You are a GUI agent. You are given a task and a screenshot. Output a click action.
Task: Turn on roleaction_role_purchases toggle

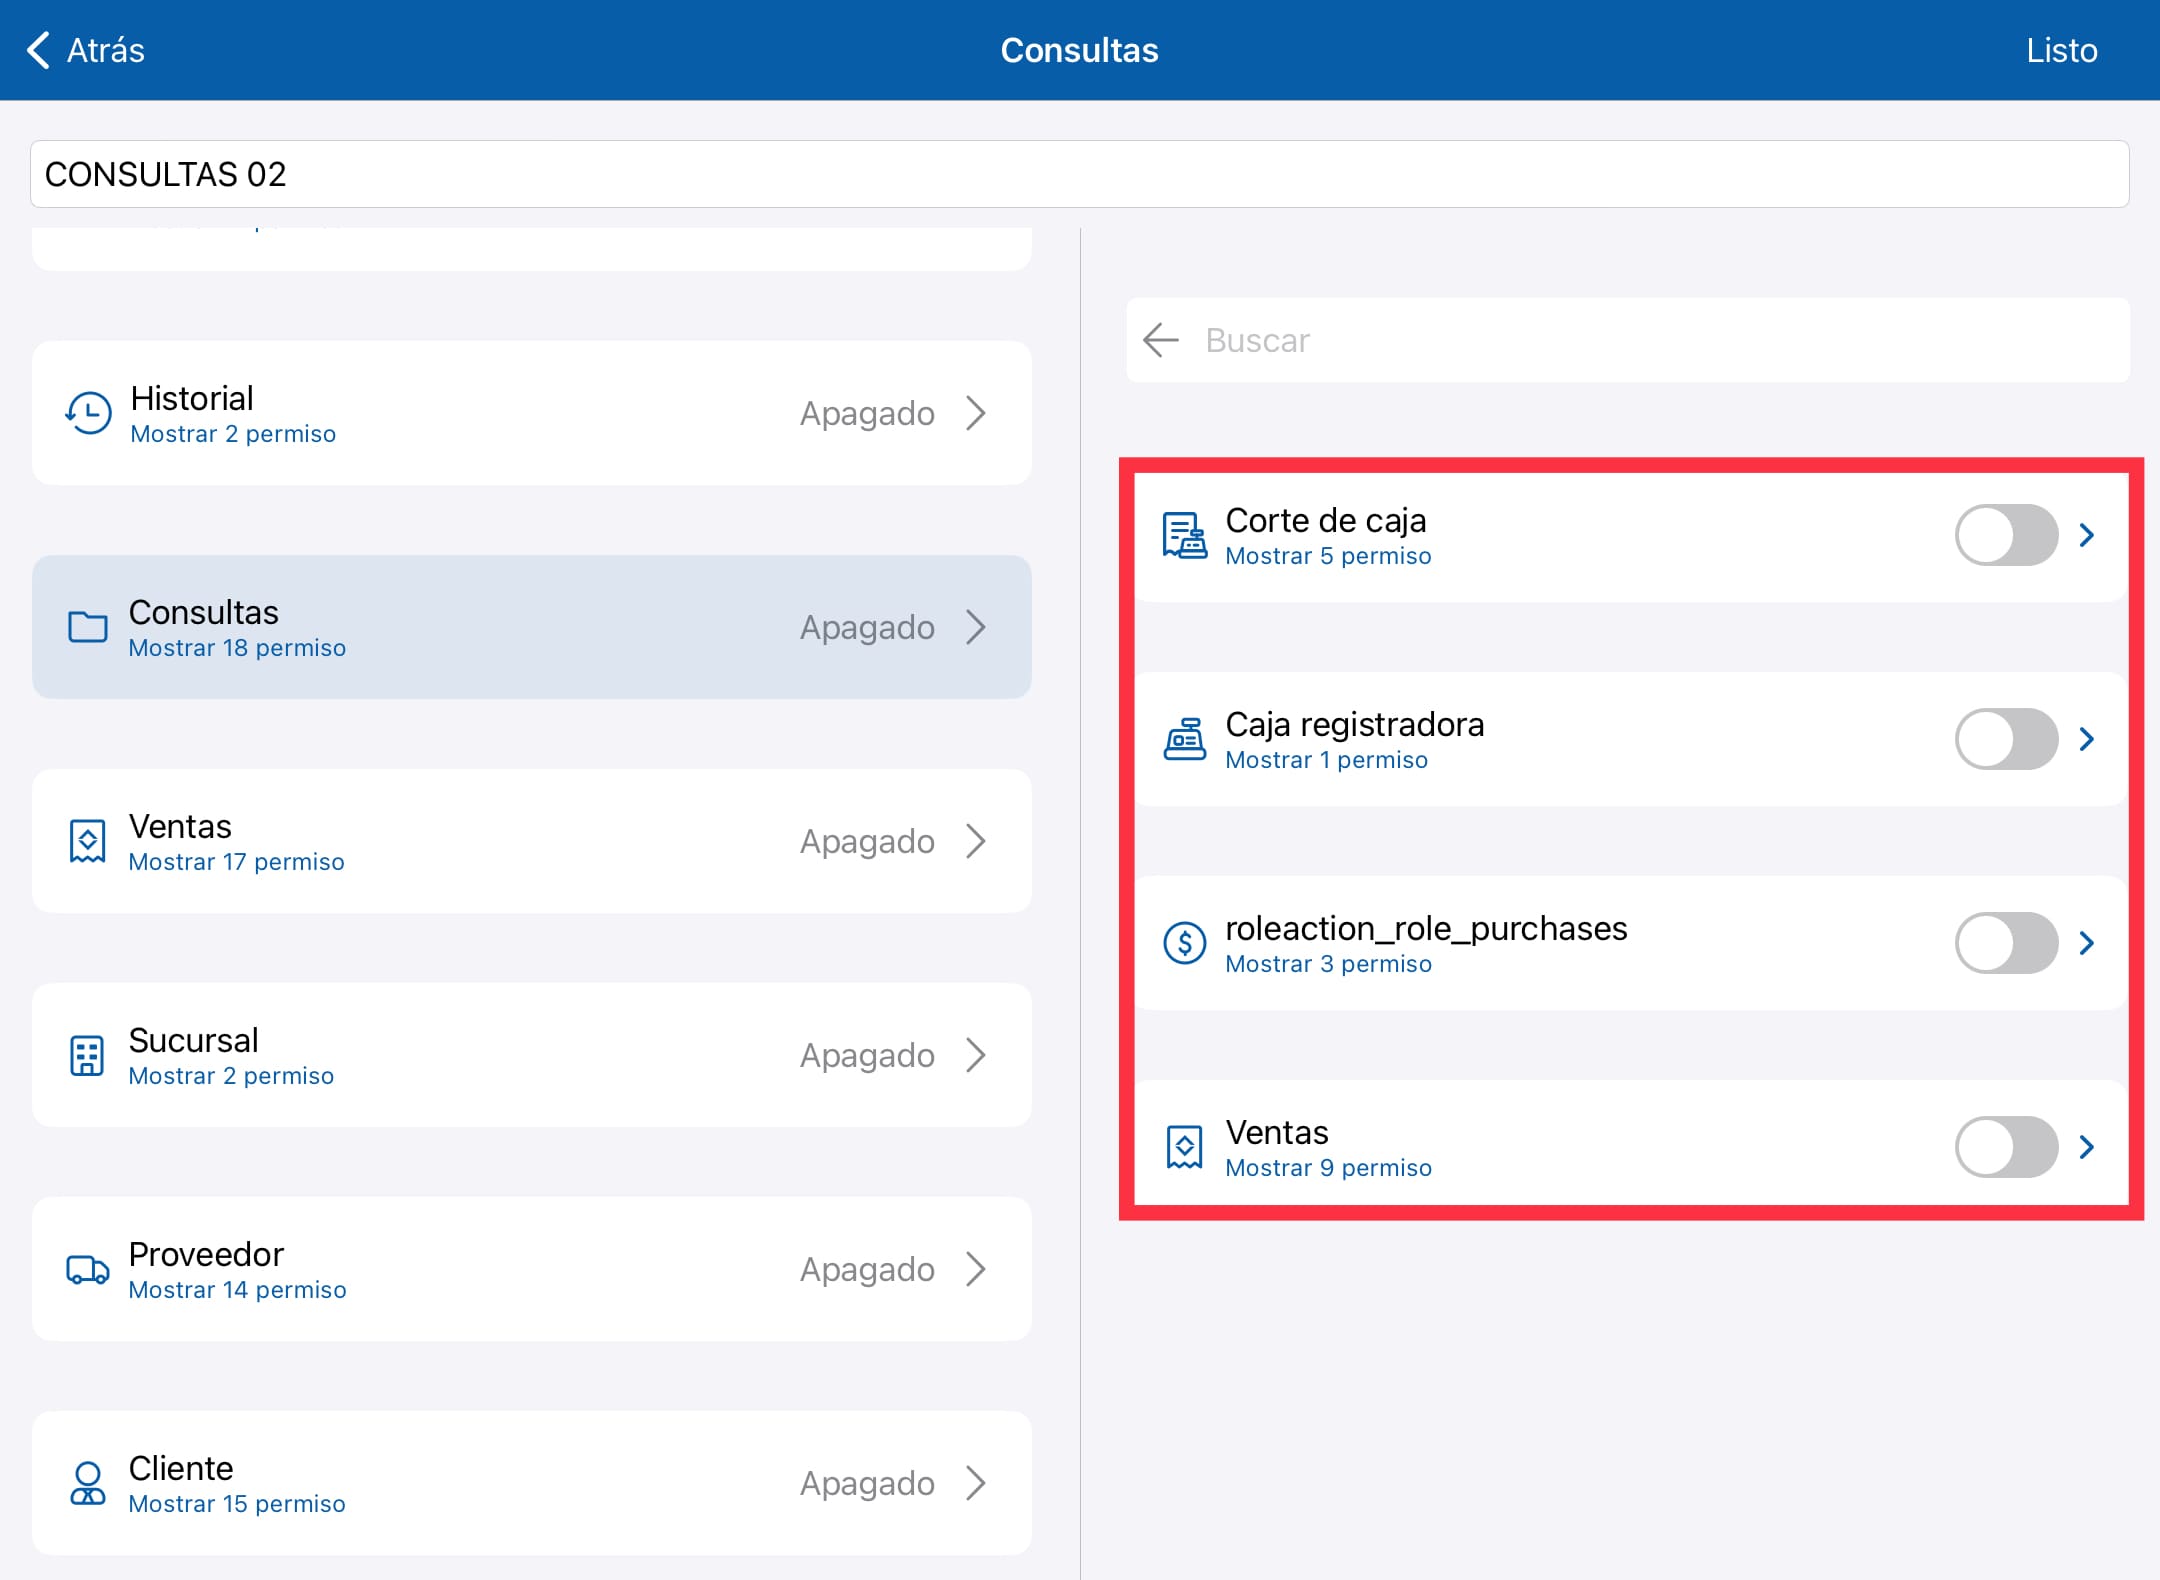[x=2006, y=943]
